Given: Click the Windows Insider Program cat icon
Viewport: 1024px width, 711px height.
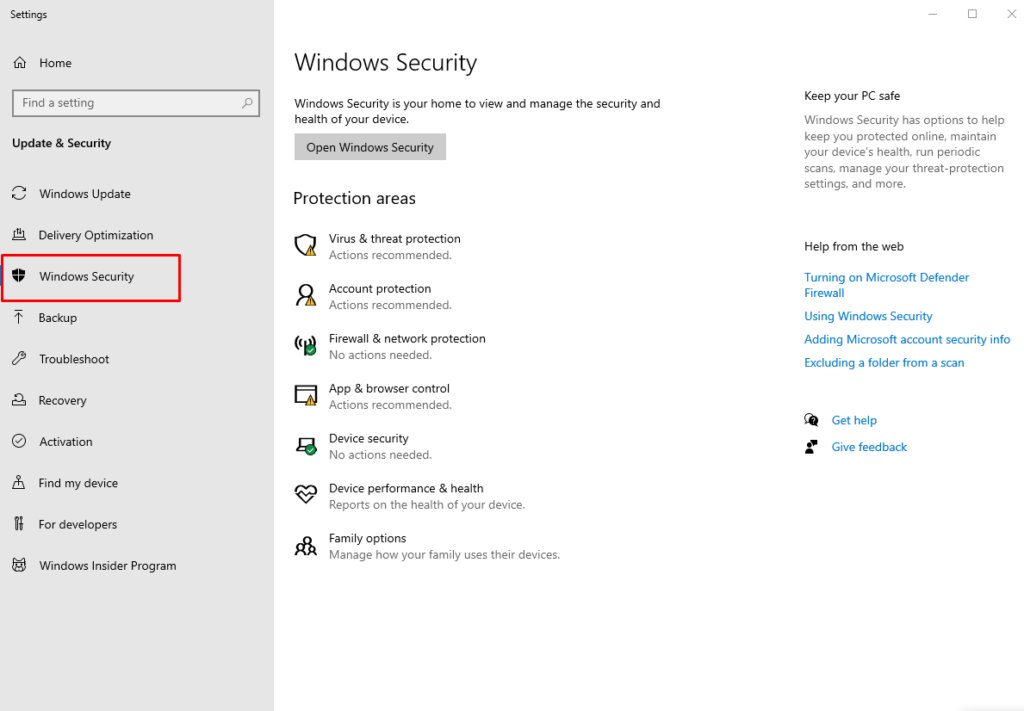Looking at the screenshot, I should tap(19, 565).
